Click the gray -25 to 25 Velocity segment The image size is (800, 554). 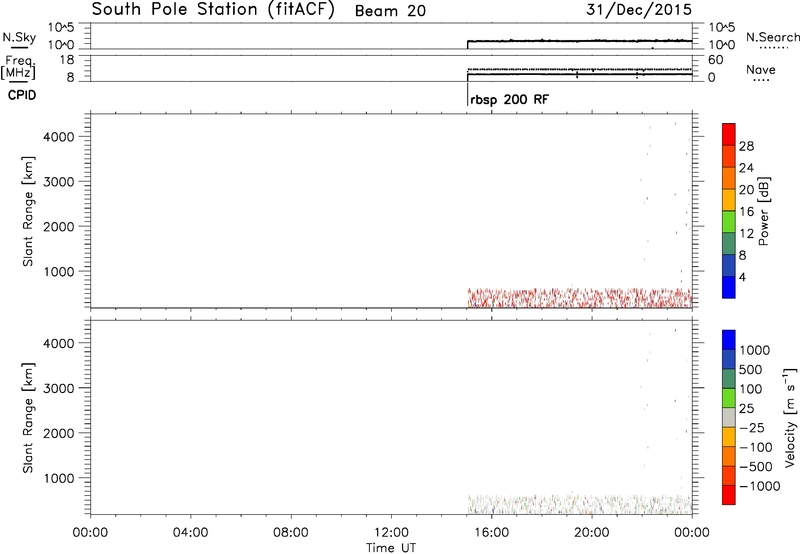729,417
